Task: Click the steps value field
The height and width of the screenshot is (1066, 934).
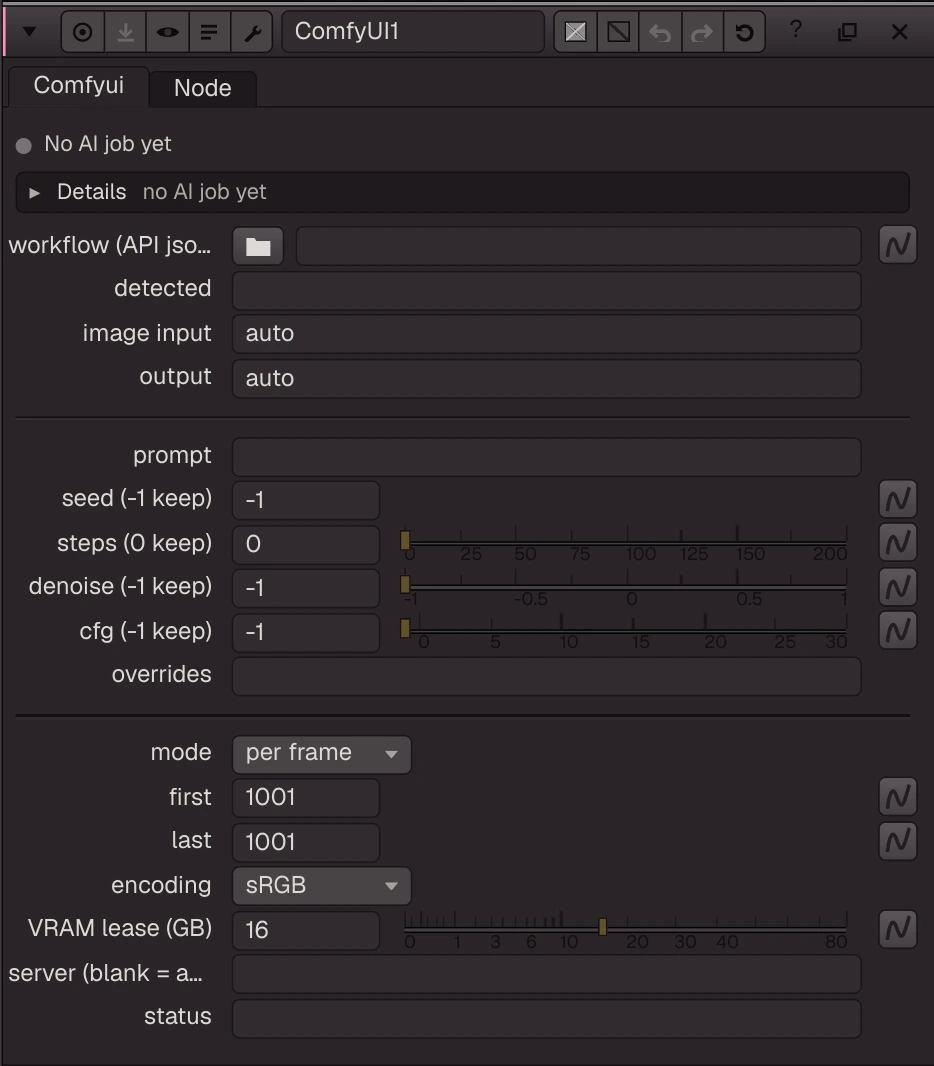Action: pos(306,545)
